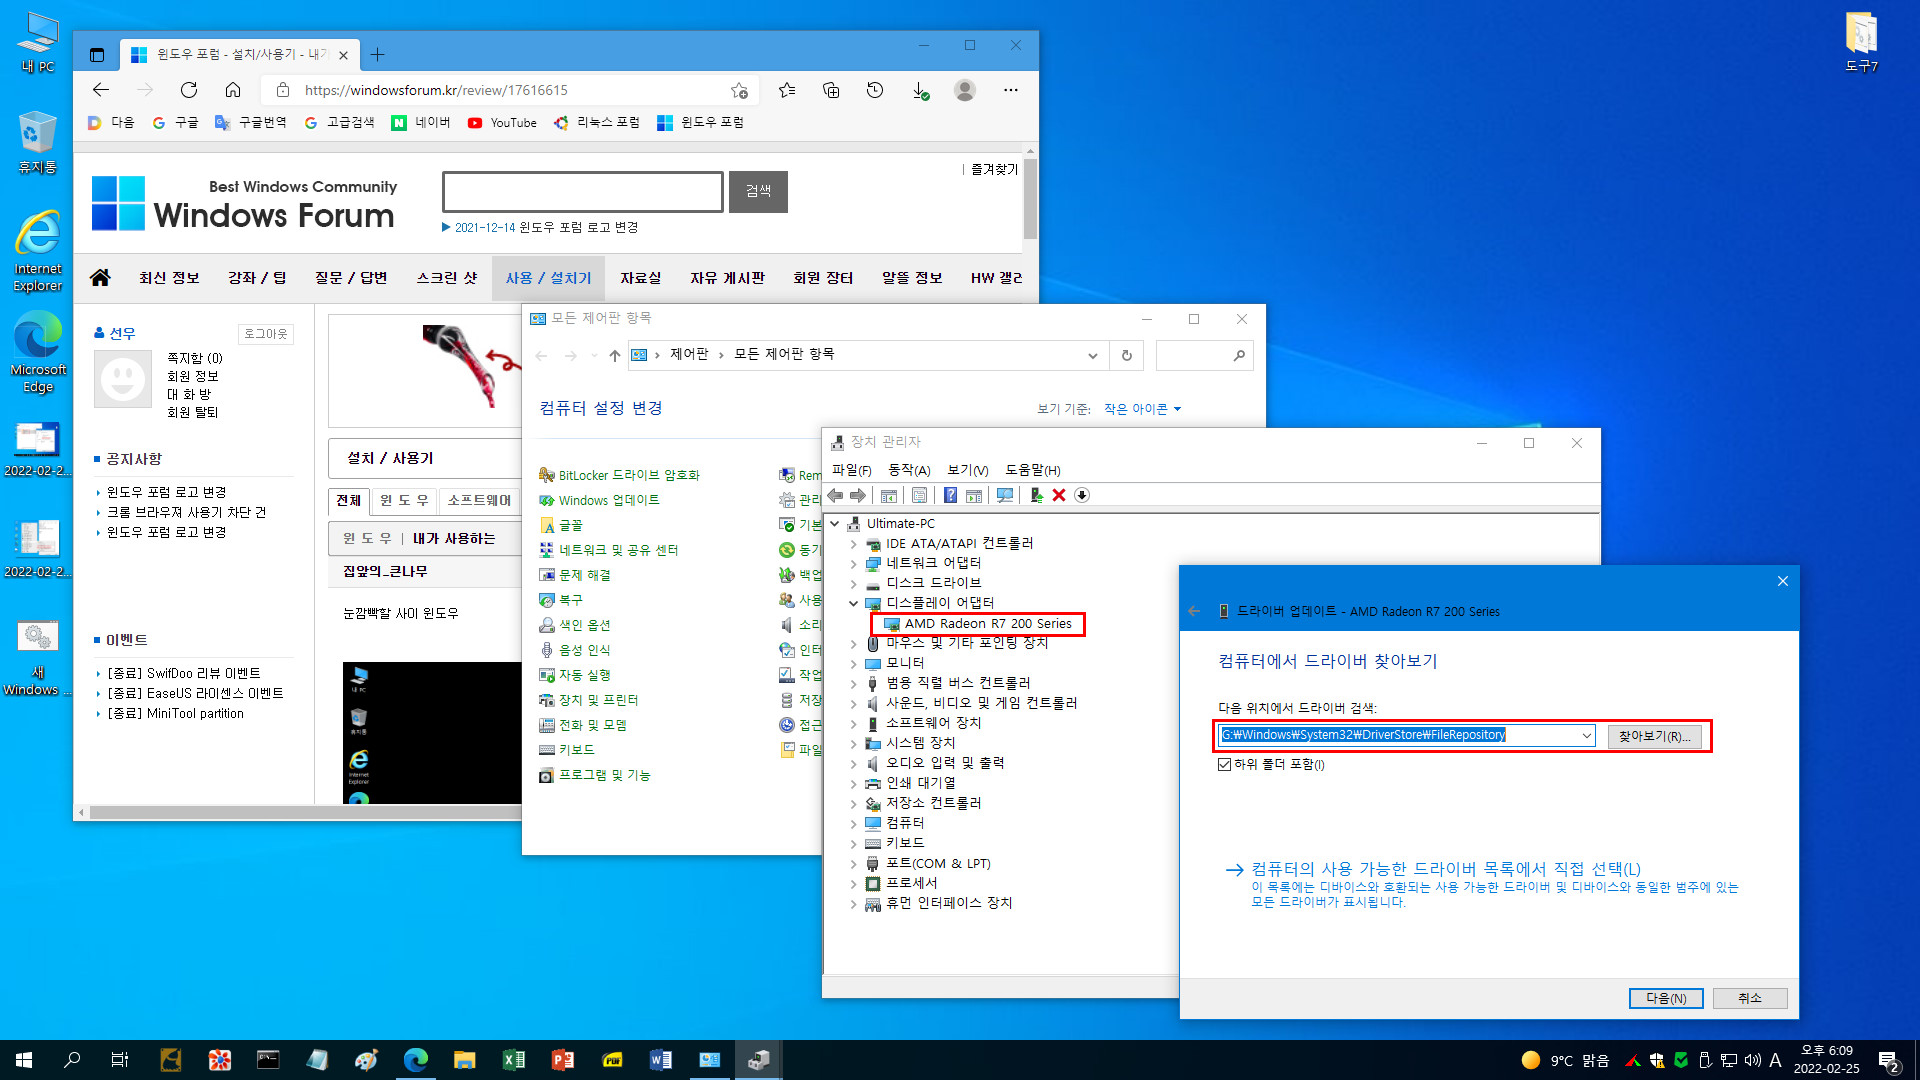The width and height of the screenshot is (1920, 1080).
Task: Click the 로그아웃 button on the forum
Action: tap(266, 333)
